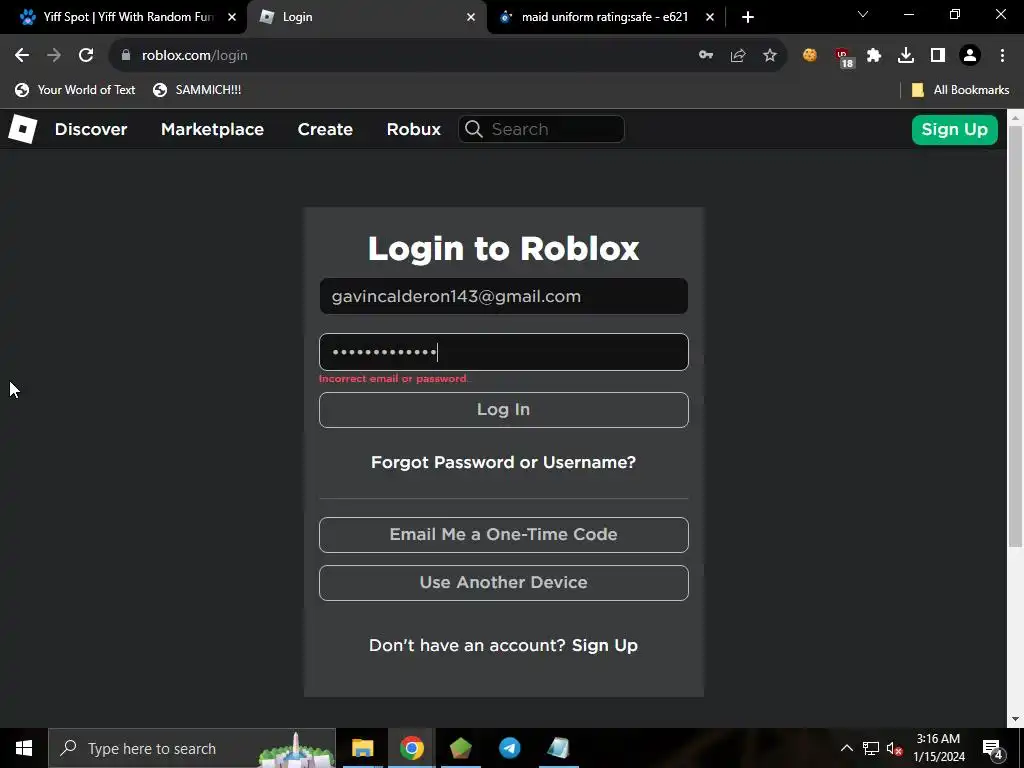Image resolution: width=1024 pixels, height=768 pixels.
Task: Open the muted volume tray icon
Action: [894, 748]
